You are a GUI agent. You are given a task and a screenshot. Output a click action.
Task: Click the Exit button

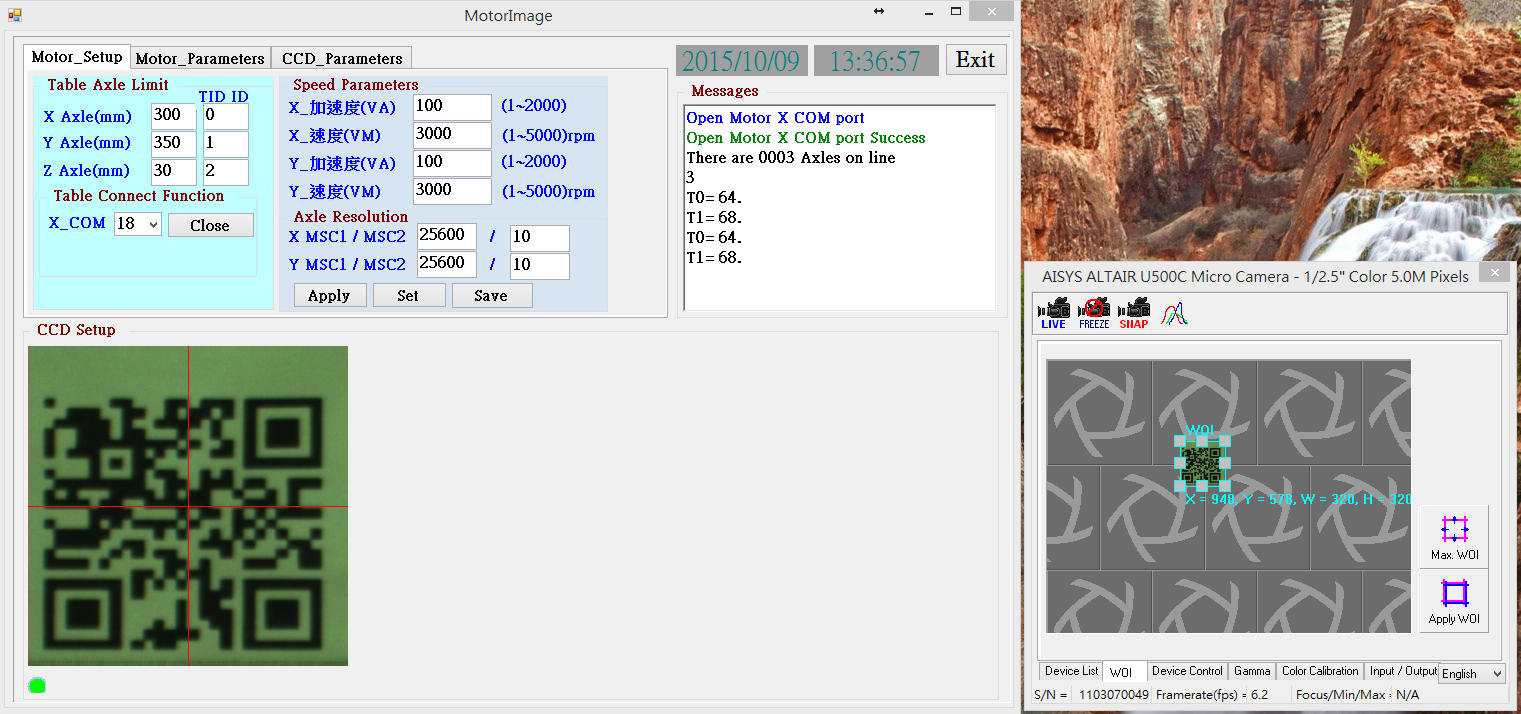tap(975, 60)
